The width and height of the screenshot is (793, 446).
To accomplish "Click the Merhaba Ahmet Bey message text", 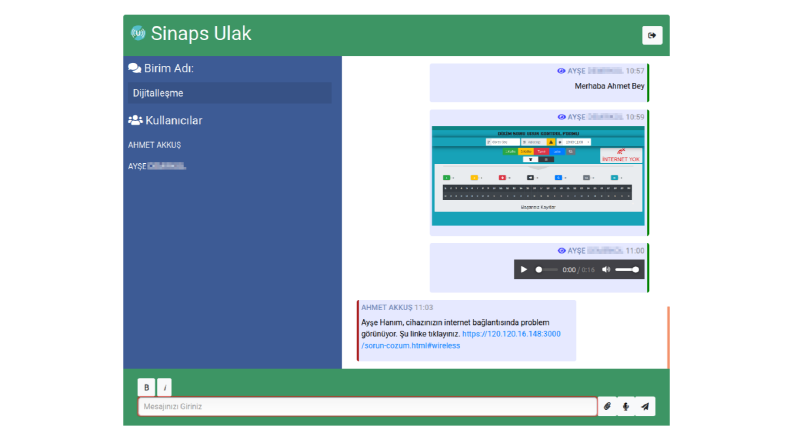I will click(609, 86).
